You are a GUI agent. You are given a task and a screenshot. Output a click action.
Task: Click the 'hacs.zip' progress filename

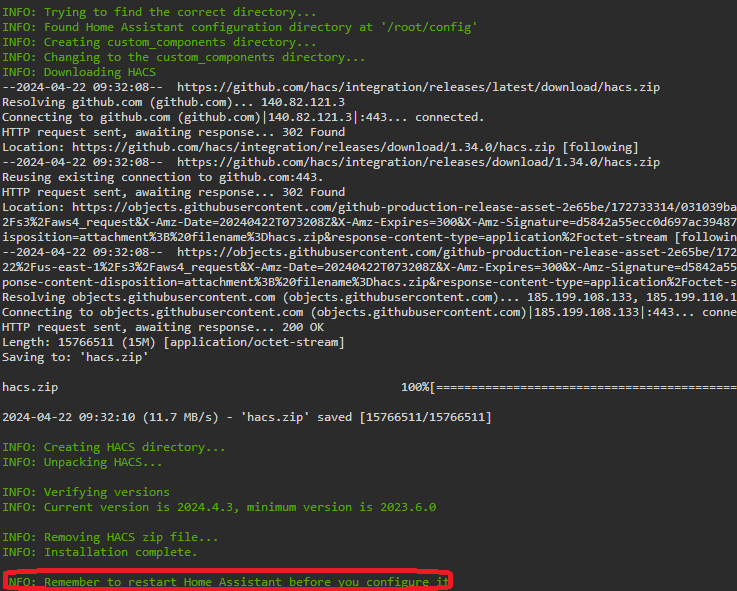coord(30,388)
